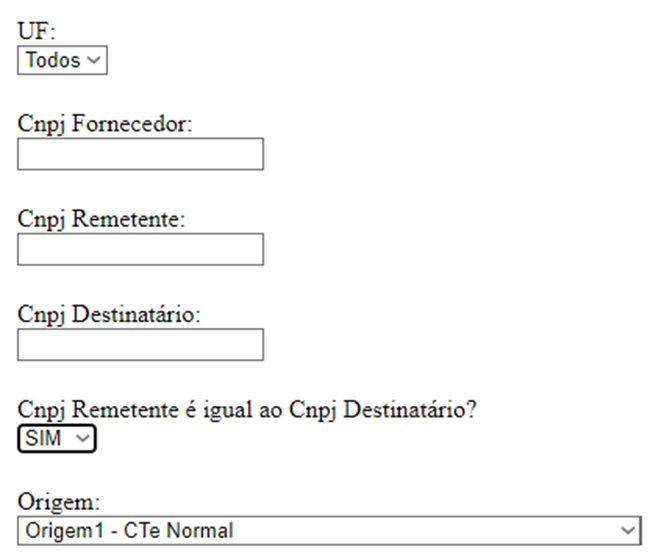
Task: Click the "Cnpj Fornecedor:" label
Action: [105, 124]
